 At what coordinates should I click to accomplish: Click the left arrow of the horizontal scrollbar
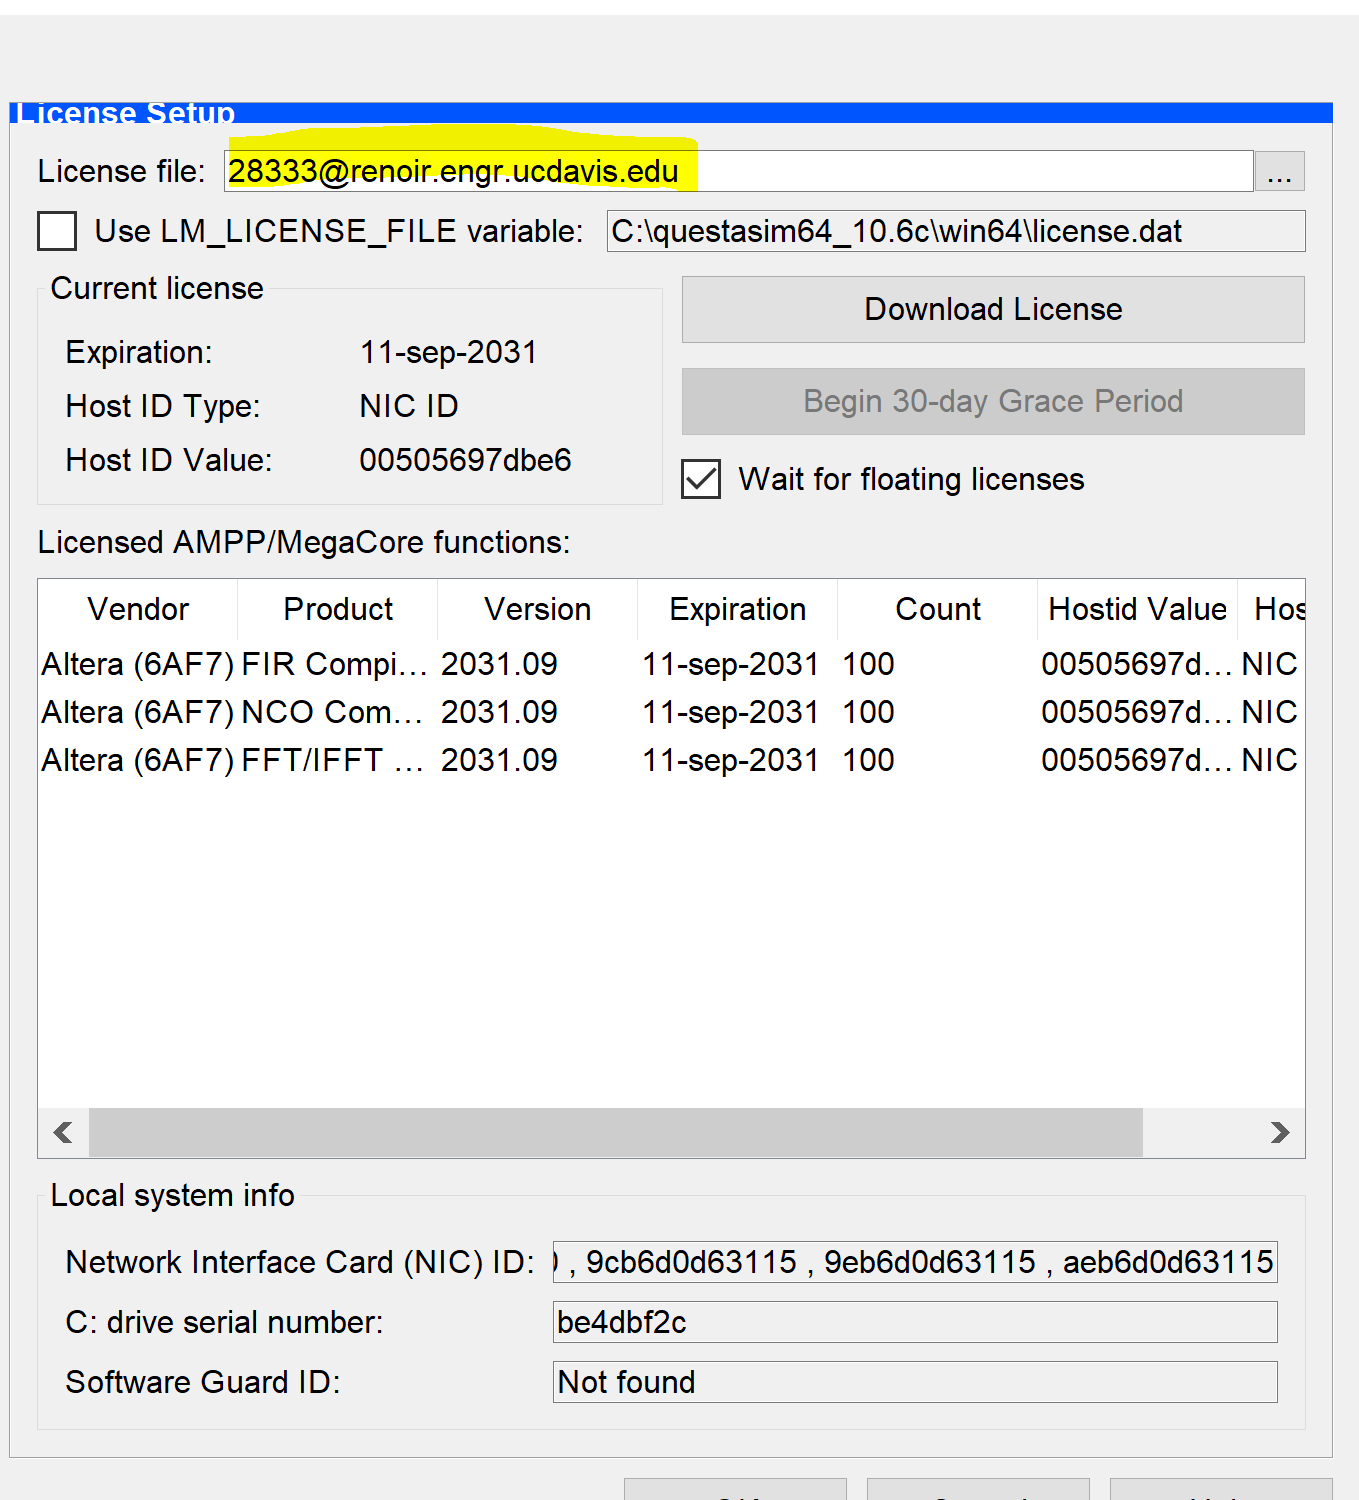coord(63,1132)
